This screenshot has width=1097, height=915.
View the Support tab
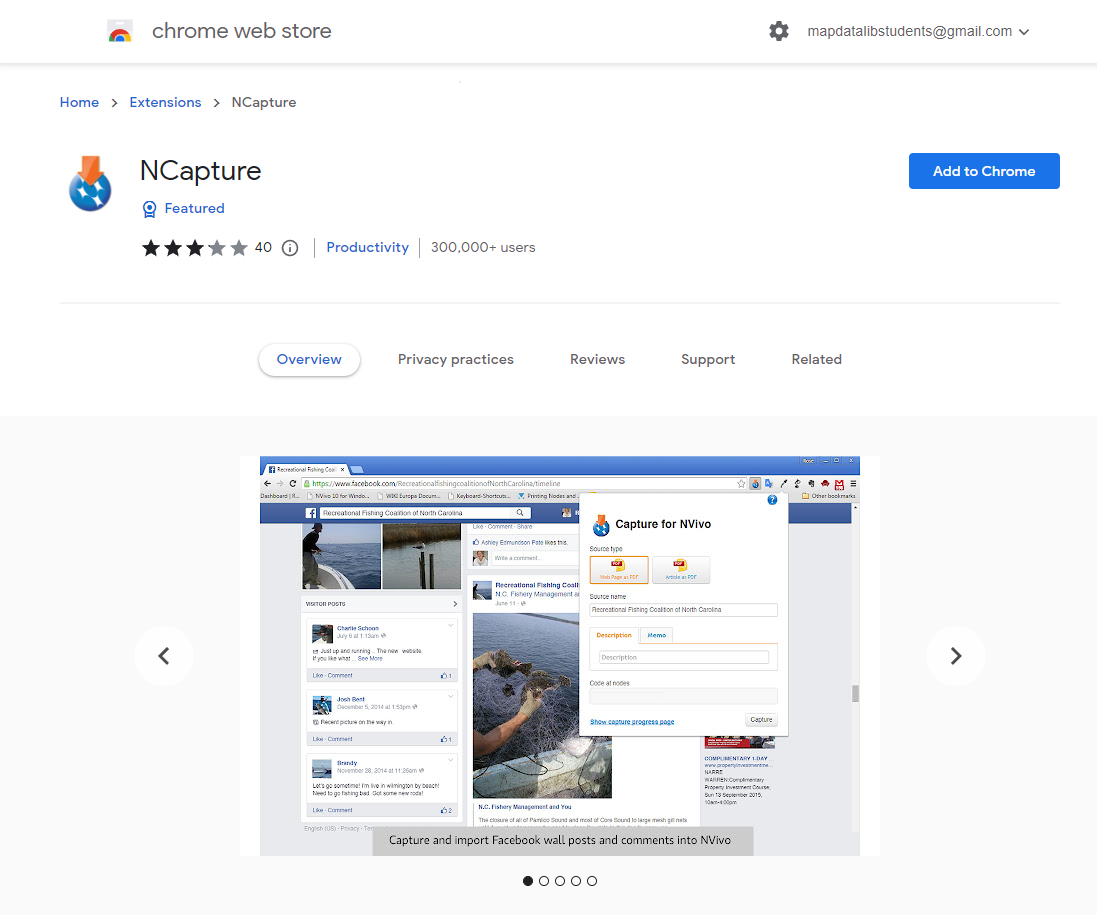point(707,359)
